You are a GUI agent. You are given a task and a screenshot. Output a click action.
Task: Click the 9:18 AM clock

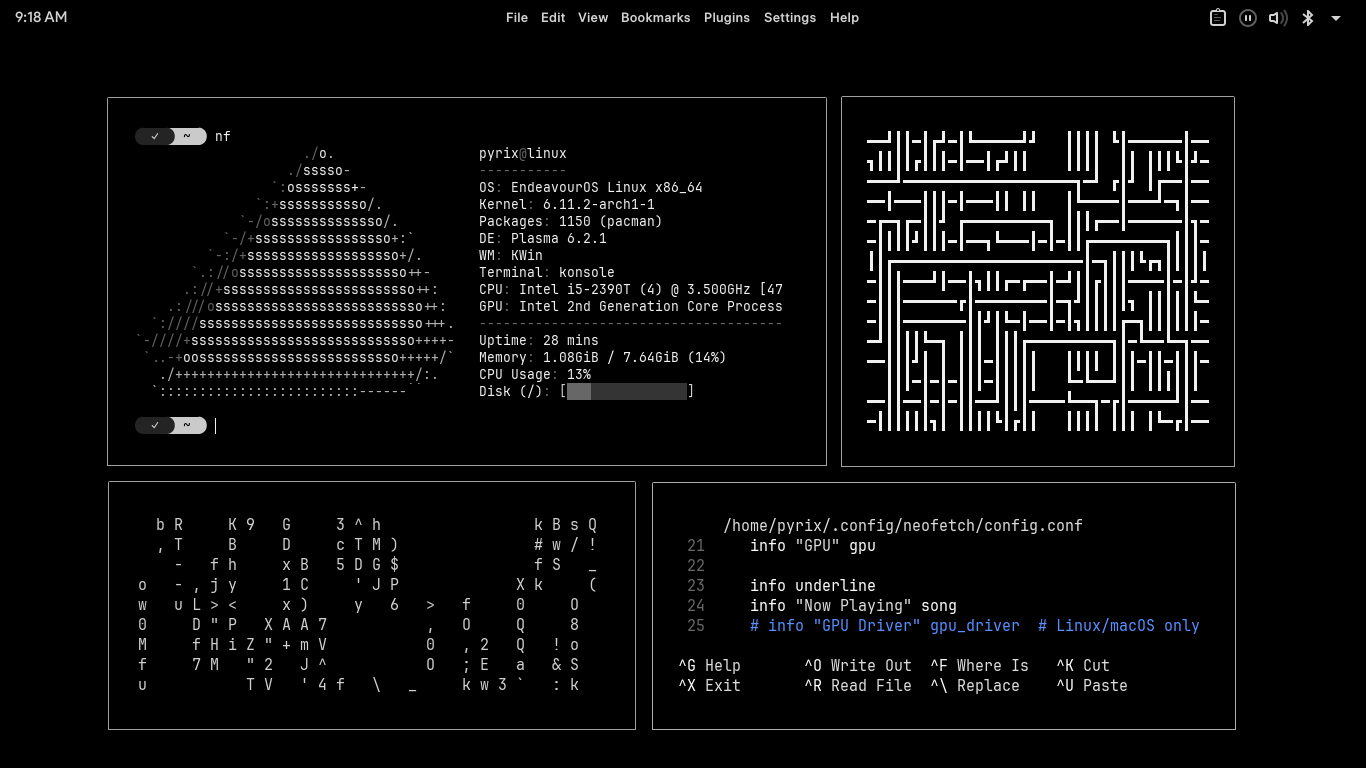pos(41,18)
